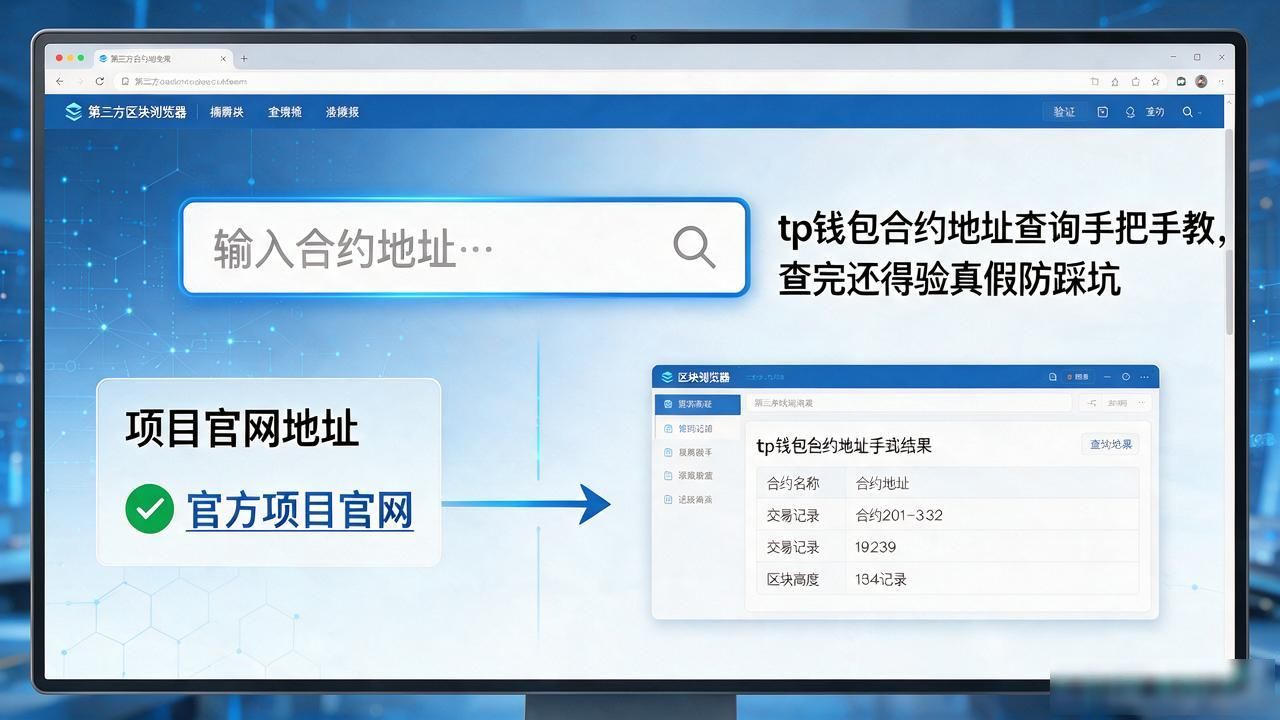Reload the page with the refresh icon

pyautogui.click(x=100, y=81)
